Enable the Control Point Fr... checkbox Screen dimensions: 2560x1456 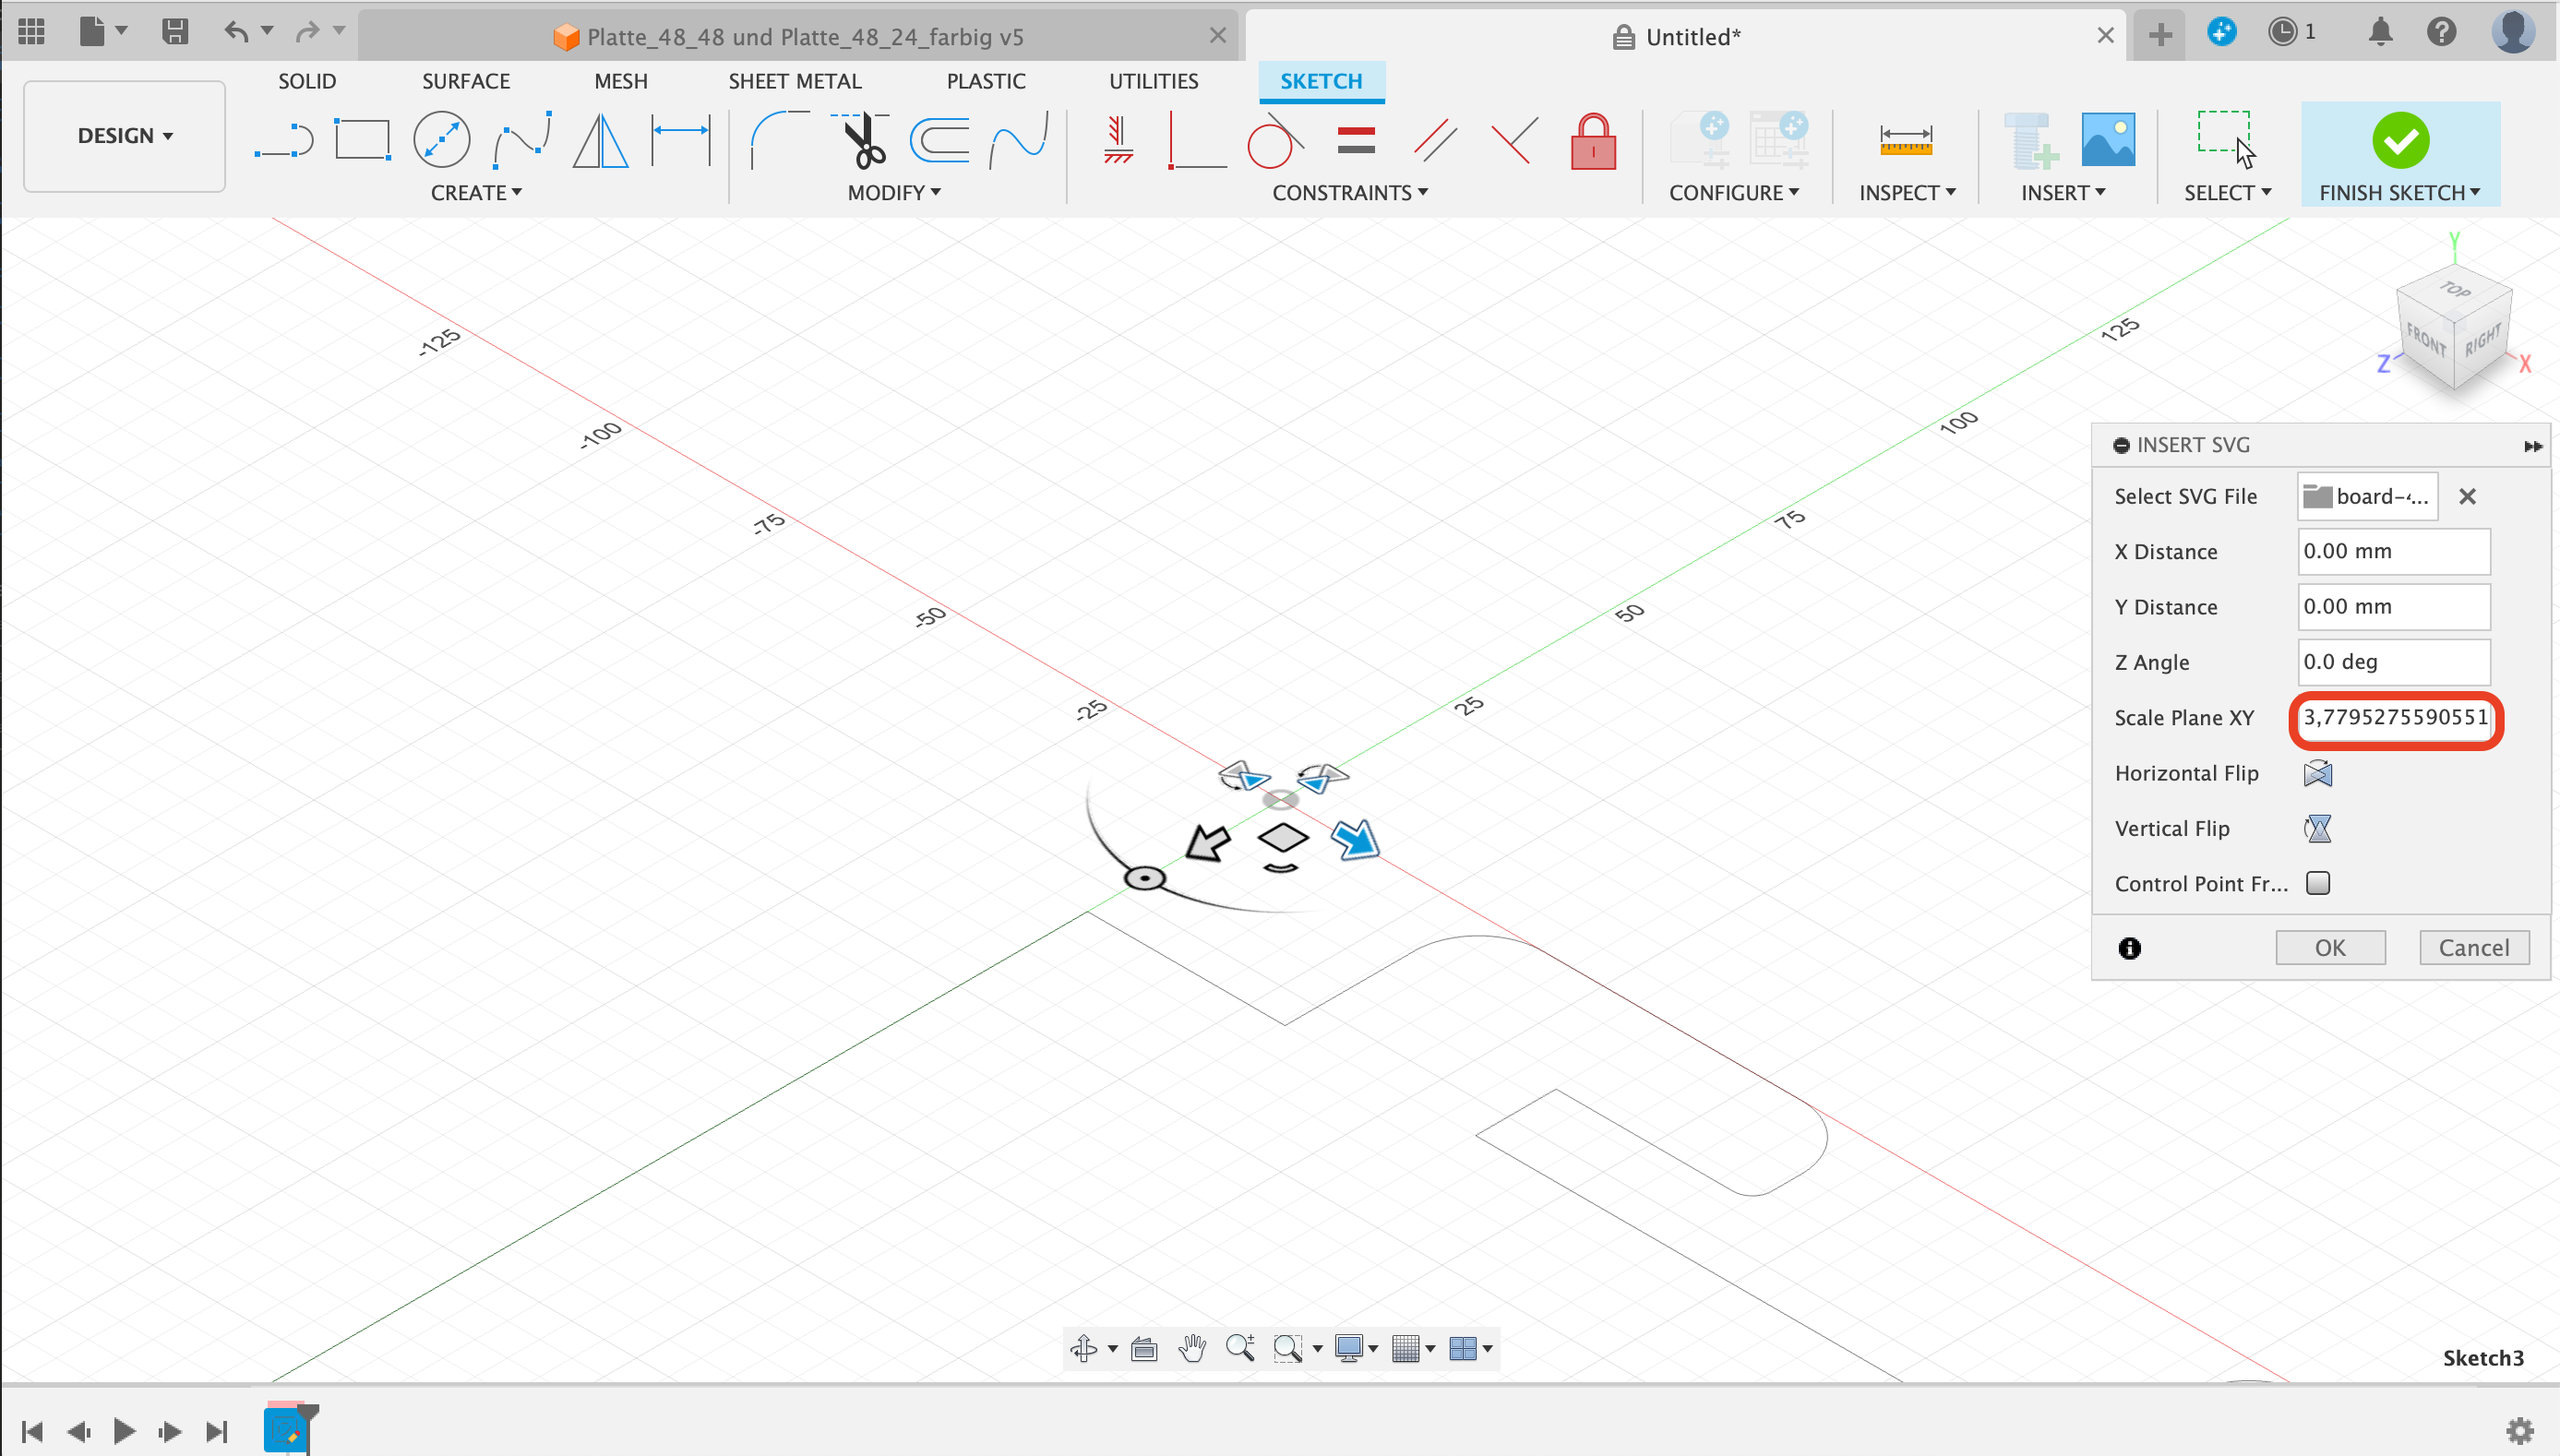(2317, 883)
